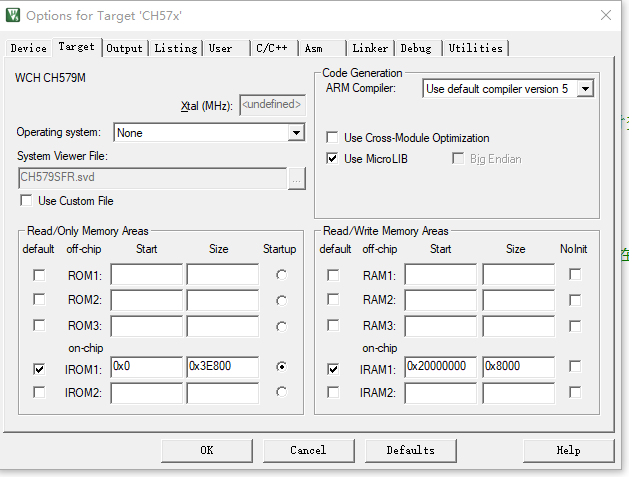Screen dimensions: 629x477
Task: Switch to the User tab
Action: (226, 48)
